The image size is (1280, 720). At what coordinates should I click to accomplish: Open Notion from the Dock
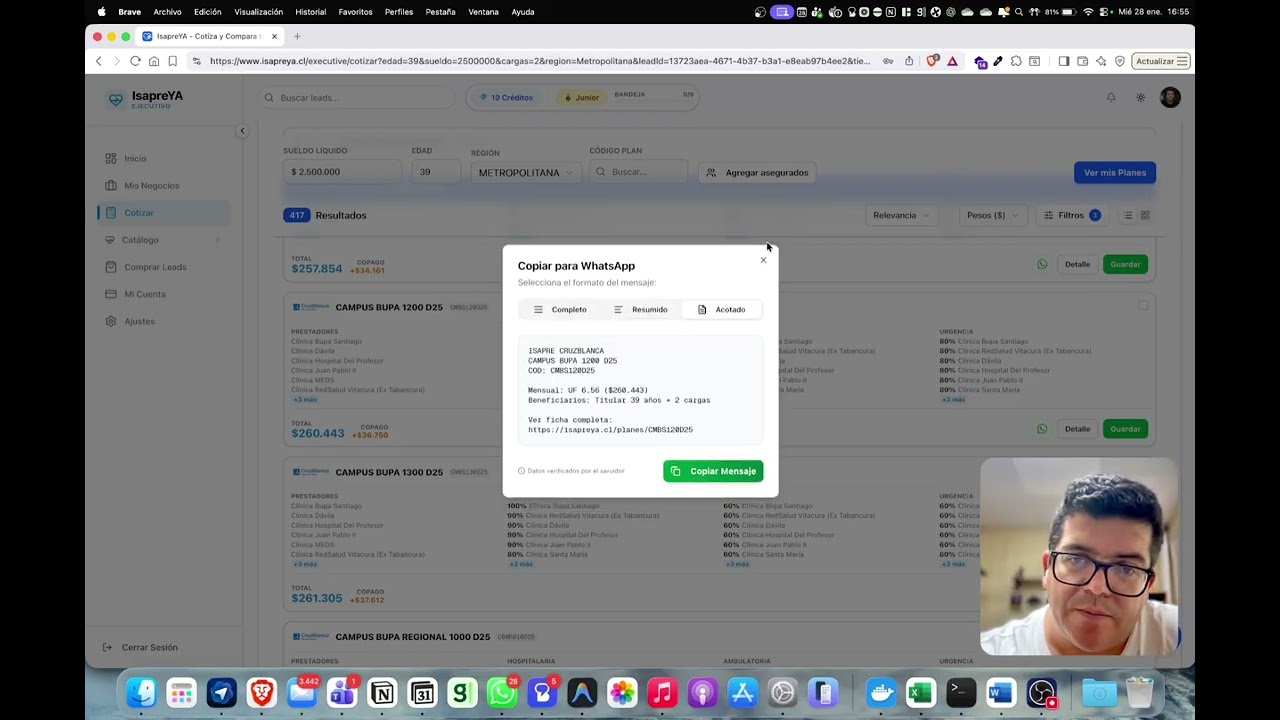(382, 693)
